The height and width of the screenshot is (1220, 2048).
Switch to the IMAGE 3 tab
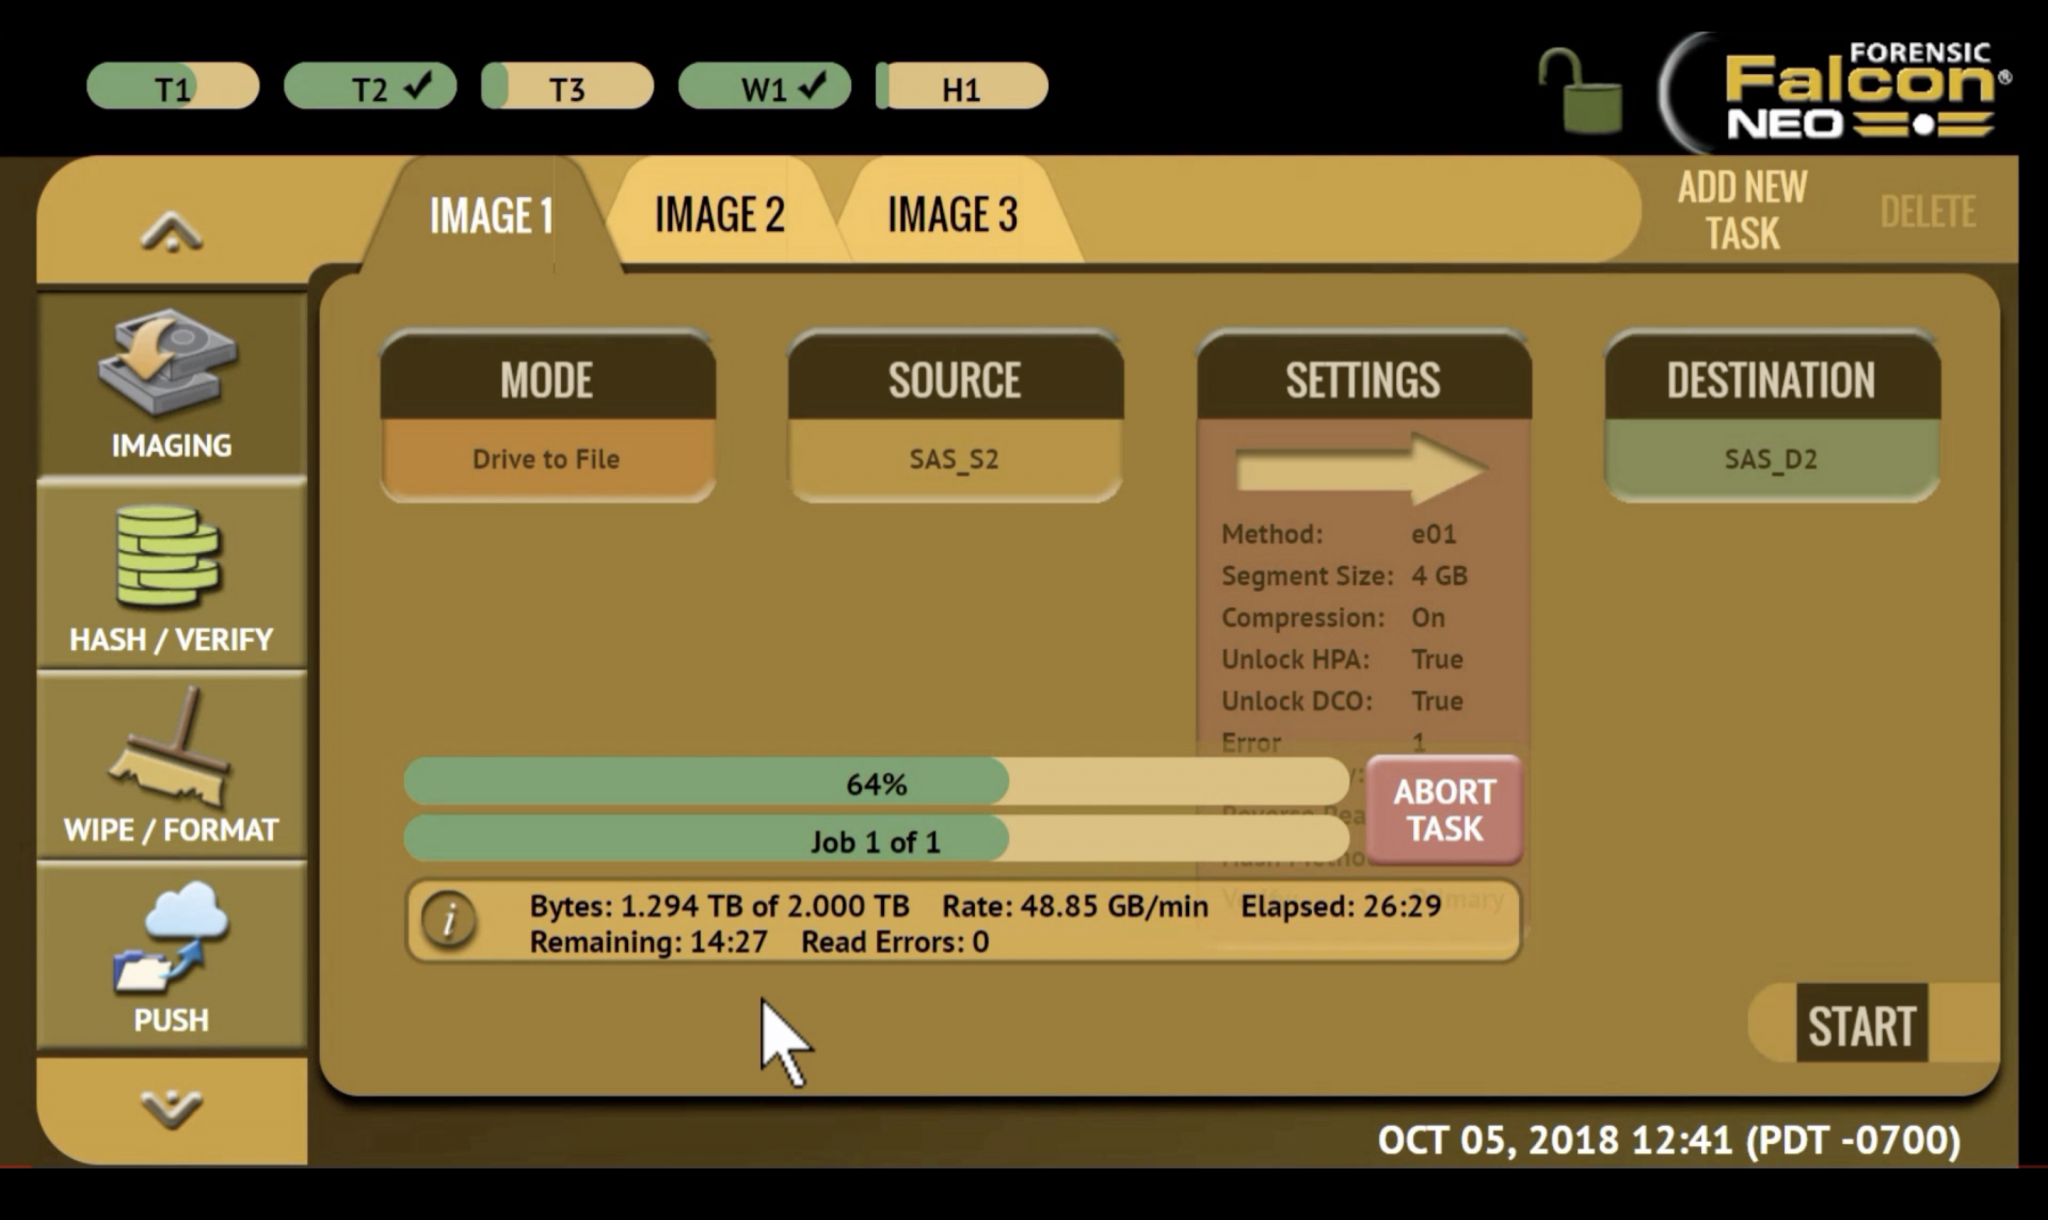tap(952, 214)
